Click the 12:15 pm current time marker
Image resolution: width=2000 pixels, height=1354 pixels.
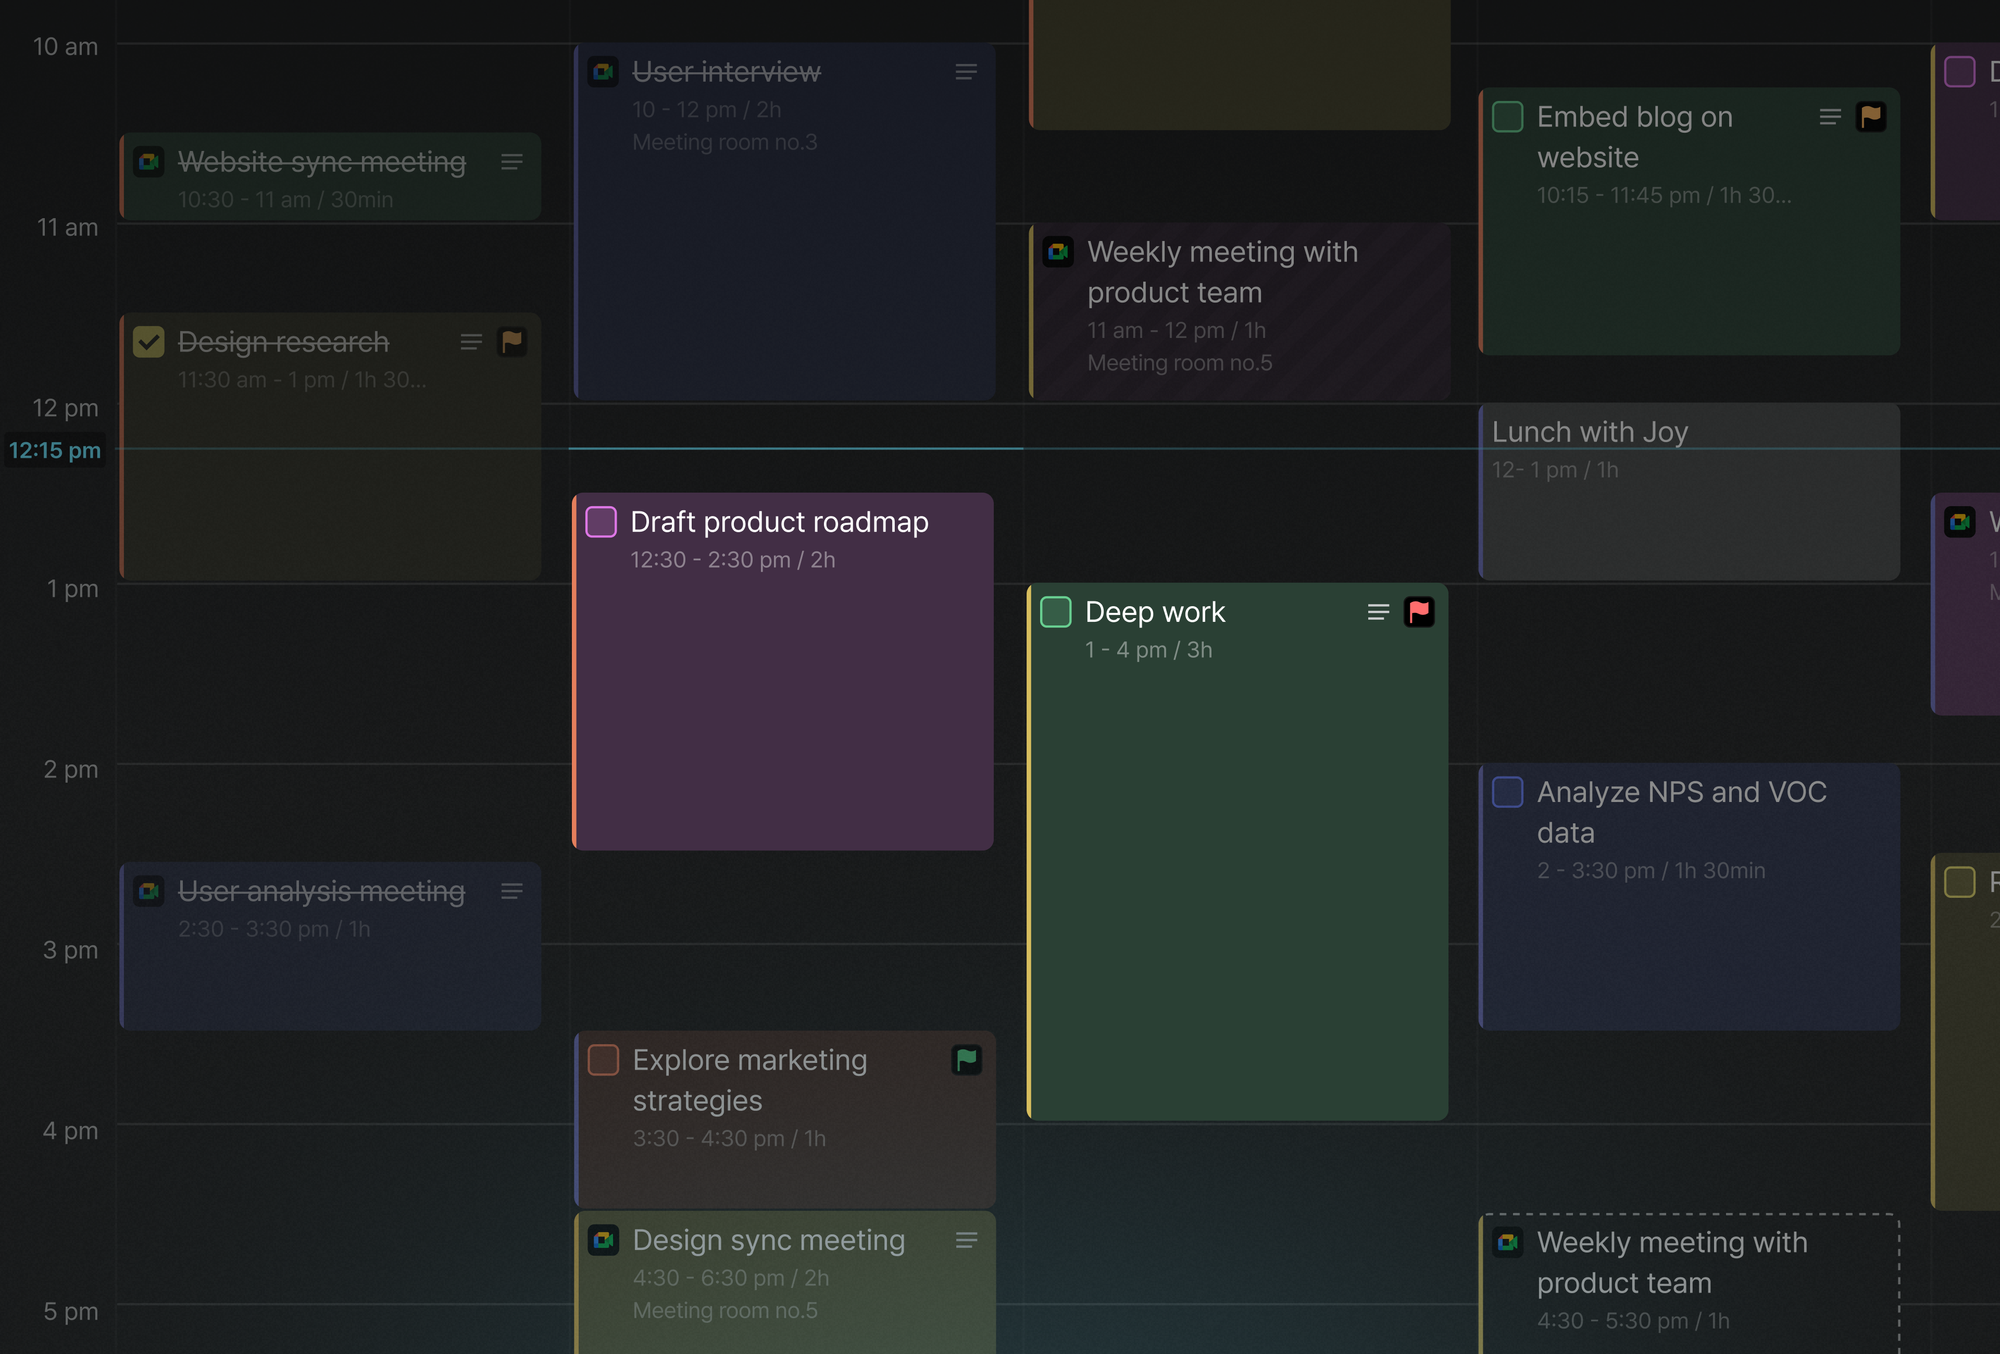click(x=55, y=450)
